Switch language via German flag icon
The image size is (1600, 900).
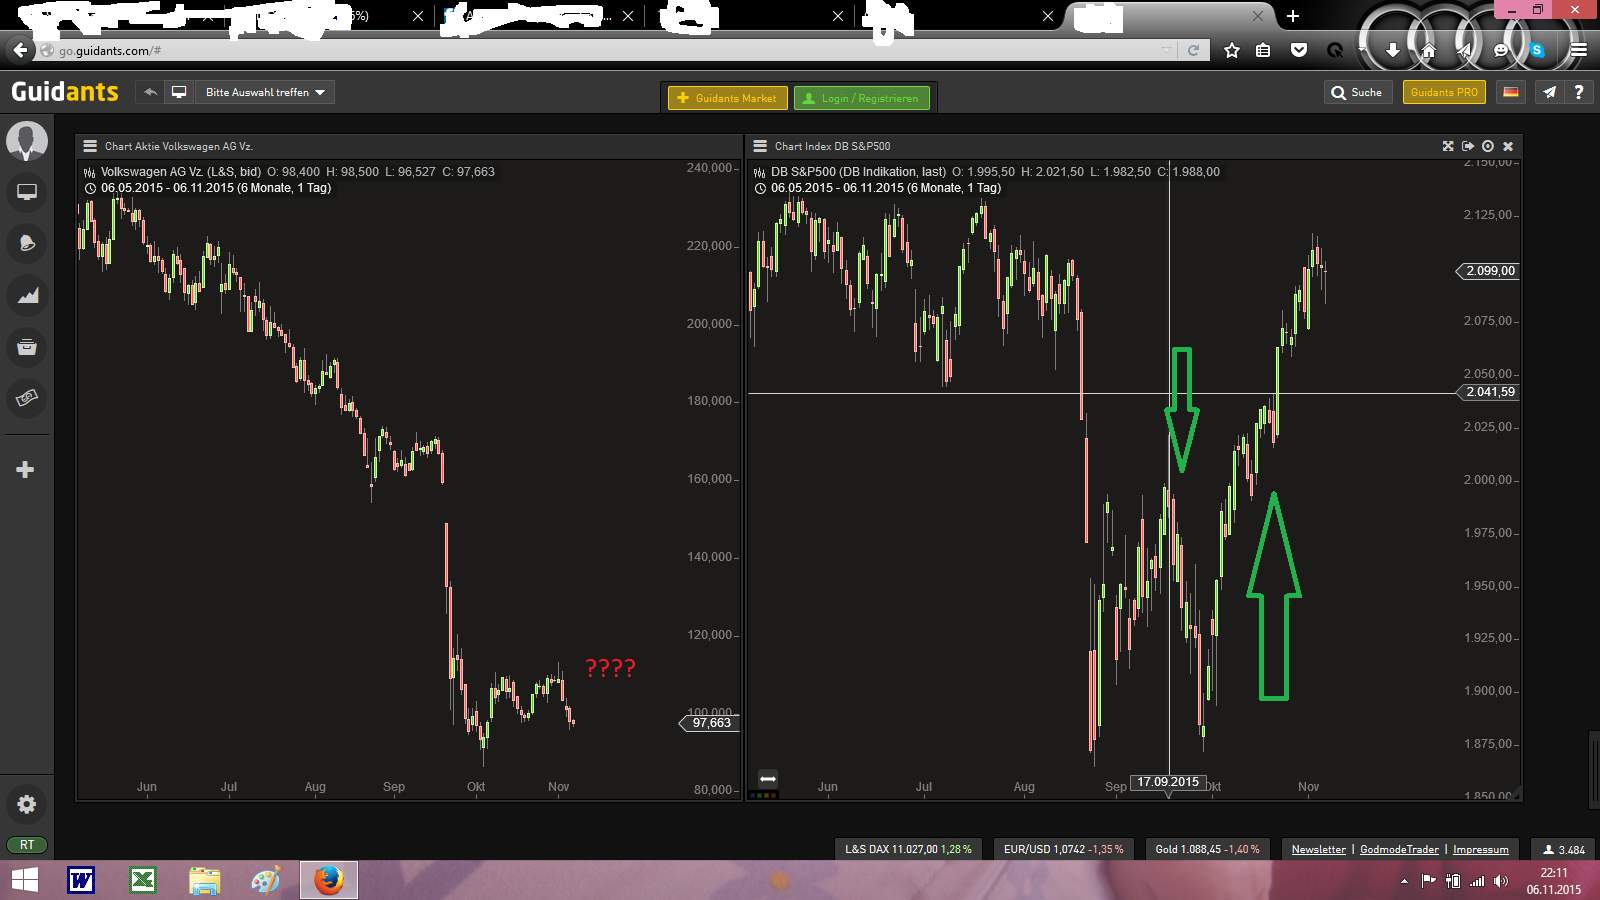pos(1511,92)
